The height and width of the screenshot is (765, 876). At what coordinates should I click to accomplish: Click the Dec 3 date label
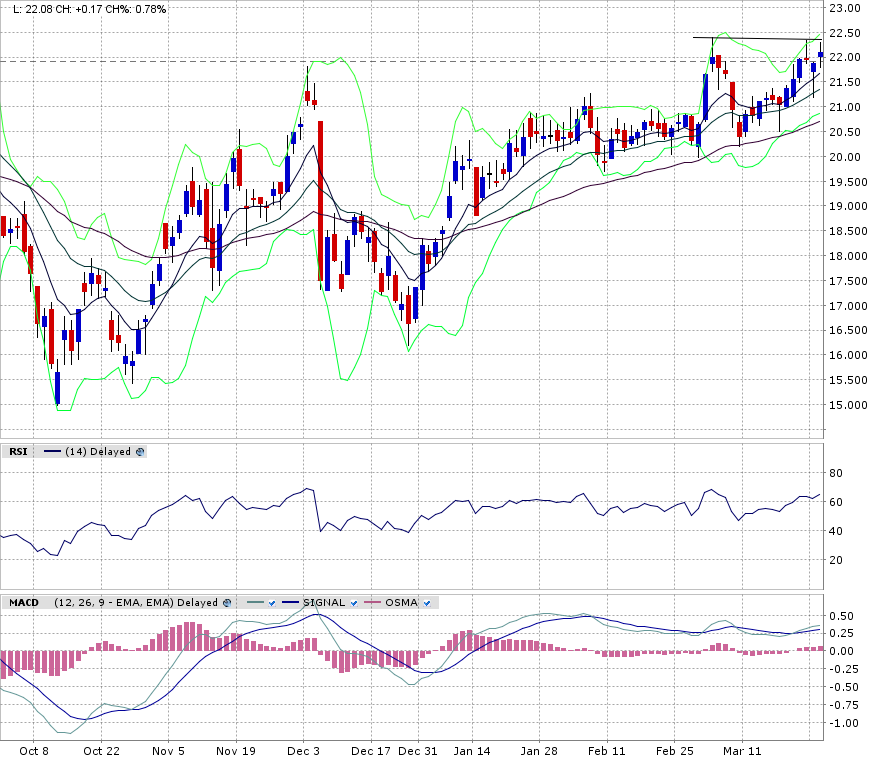303,750
